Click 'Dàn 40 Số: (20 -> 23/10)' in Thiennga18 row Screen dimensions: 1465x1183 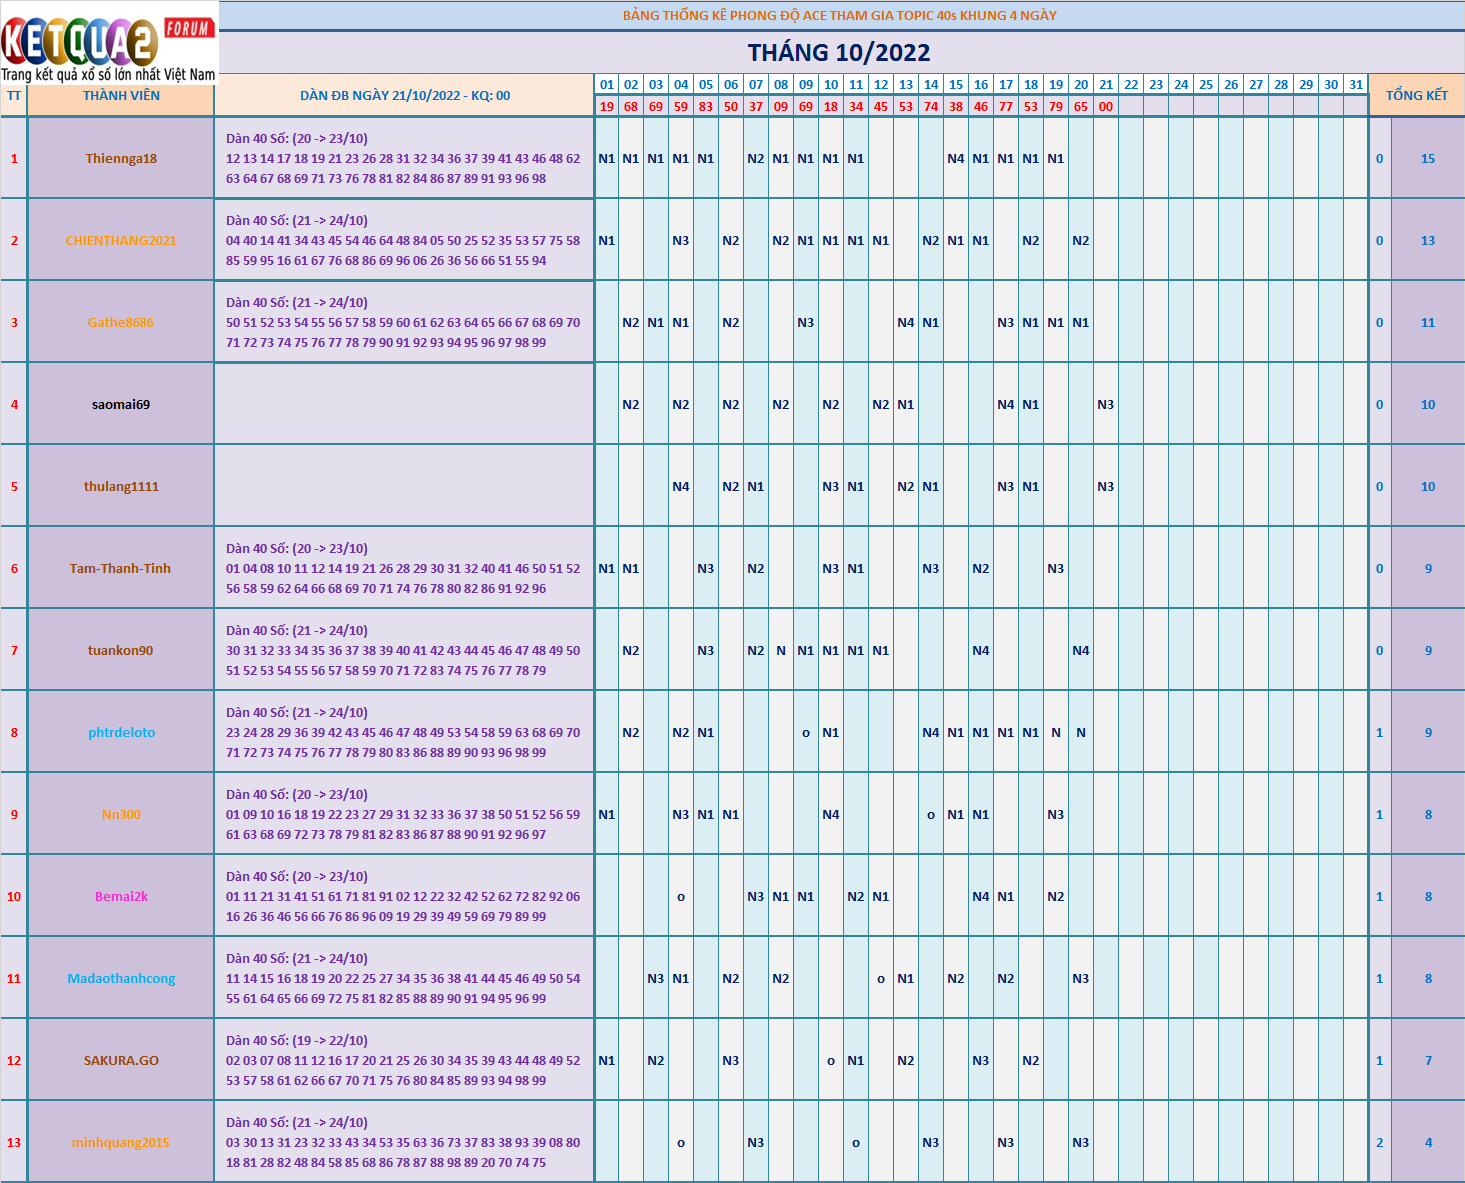click(x=297, y=138)
